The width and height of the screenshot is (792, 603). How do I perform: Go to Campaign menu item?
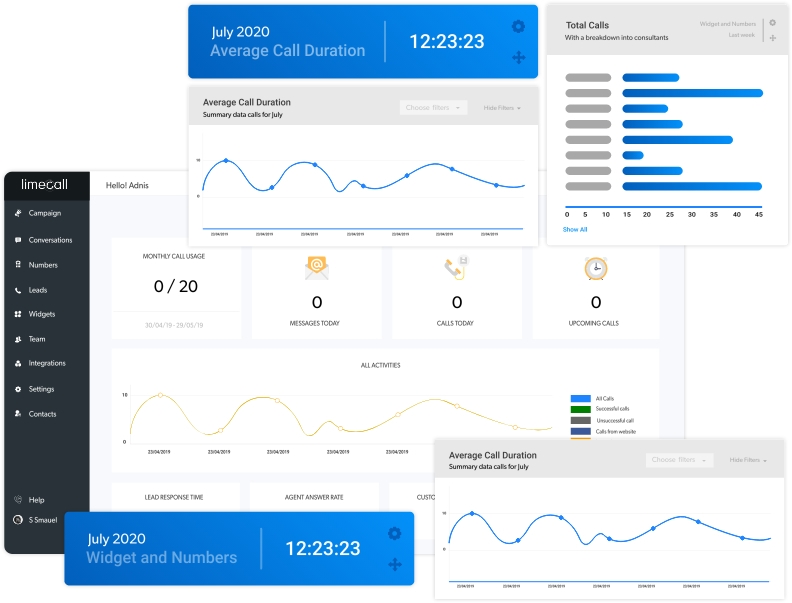pos(45,213)
